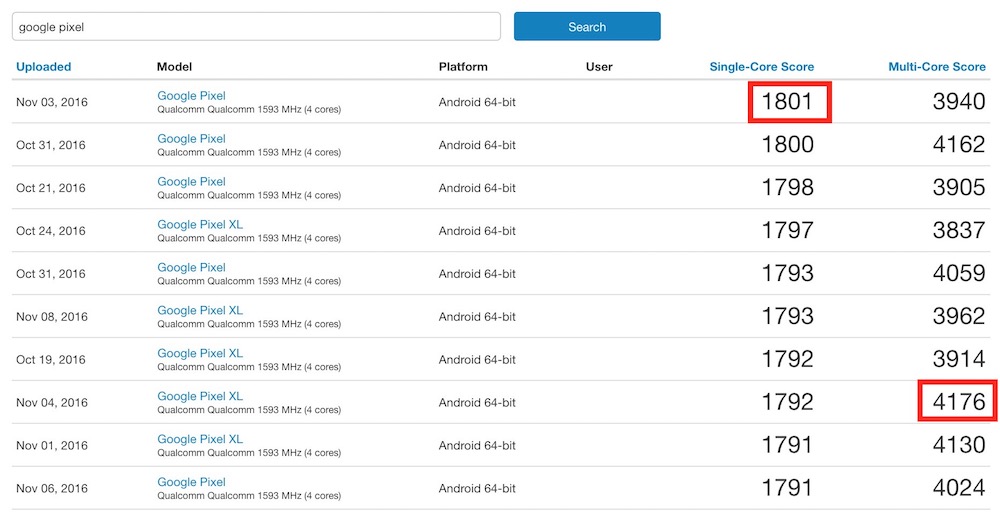Sort by Single-Core Score header
The width and height of the screenshot is (1000, 514).
(761, 67)
